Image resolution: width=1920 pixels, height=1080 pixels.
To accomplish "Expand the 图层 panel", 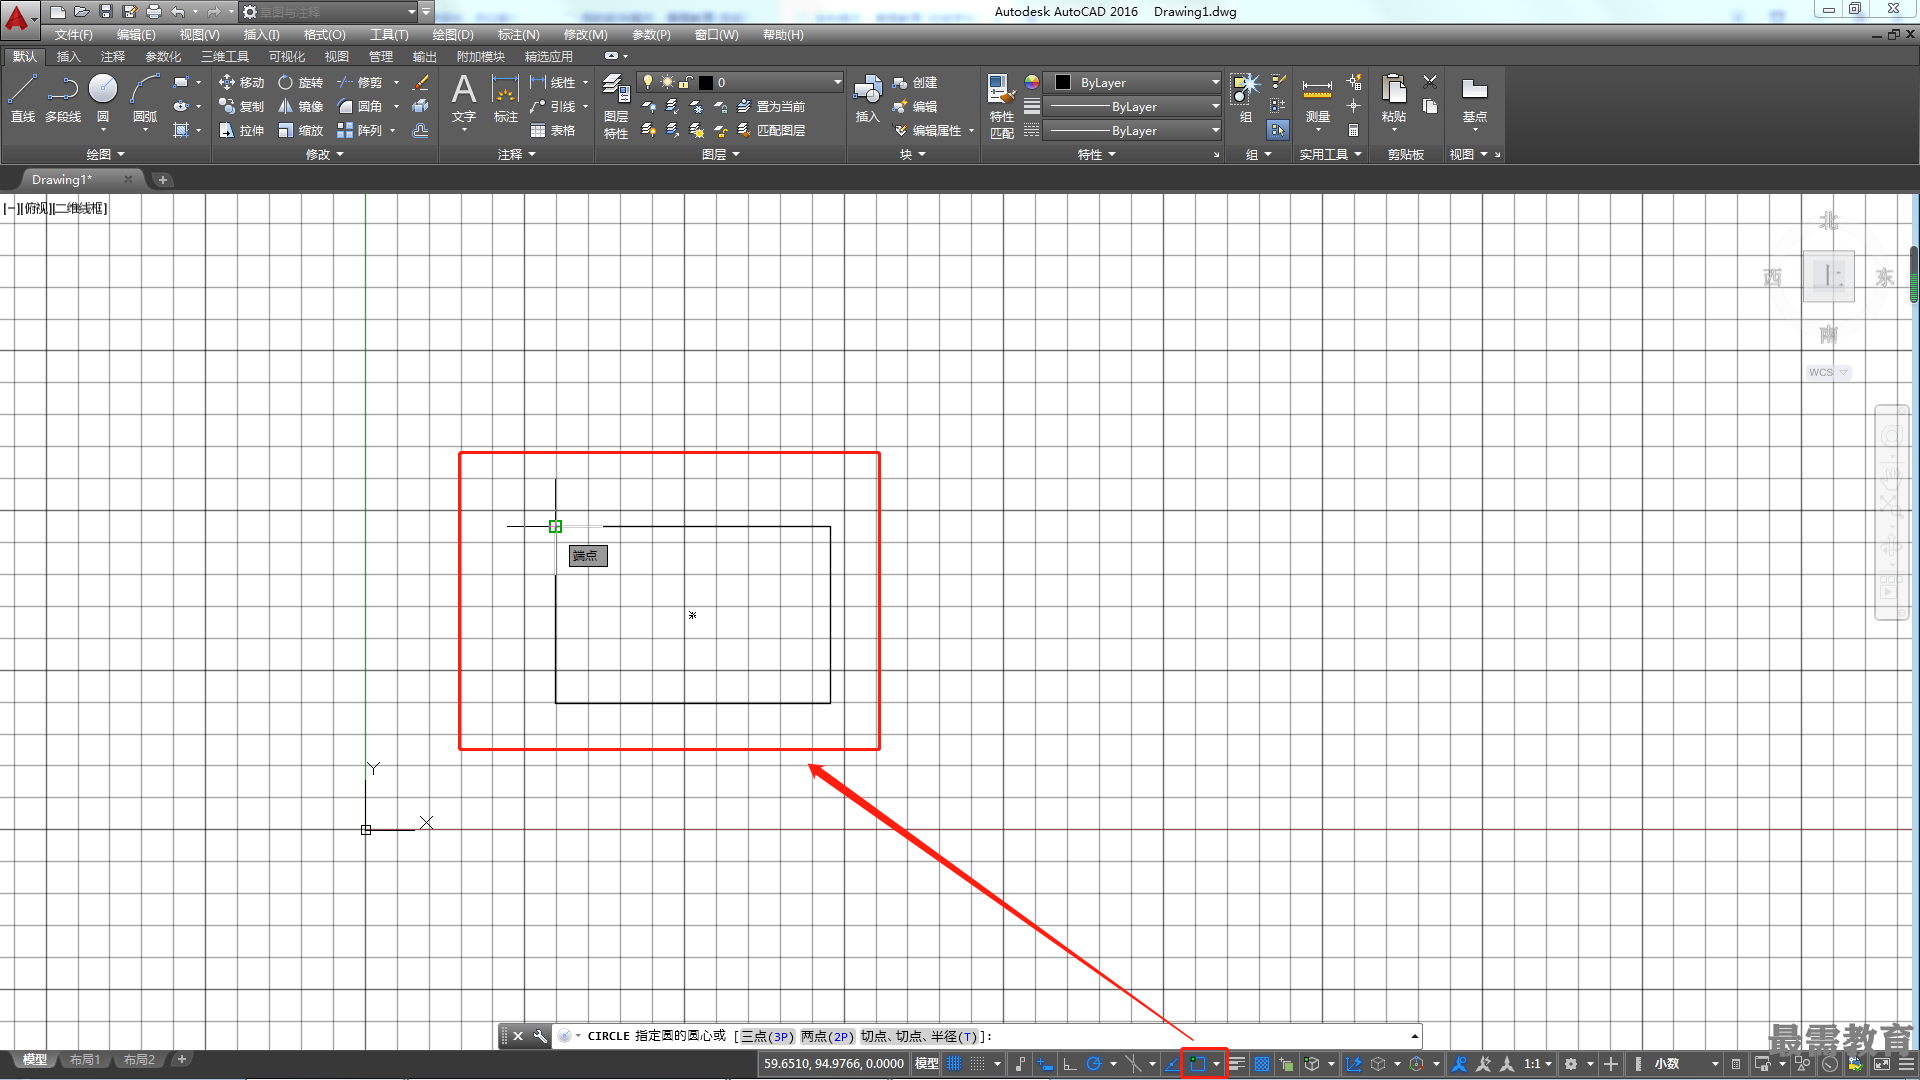I will (x=721, y=155).
